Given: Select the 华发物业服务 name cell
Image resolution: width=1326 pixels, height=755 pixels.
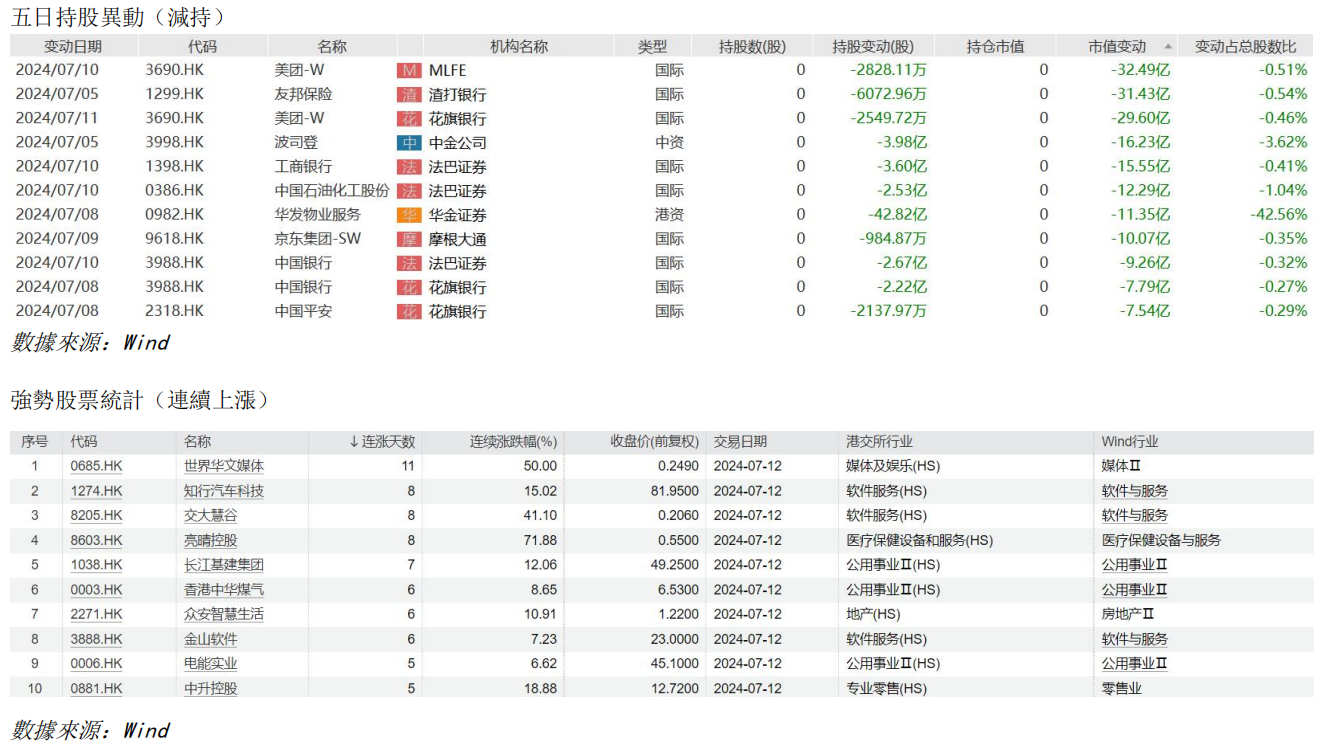Looking at the screenshot, I should tap(318, 215).
